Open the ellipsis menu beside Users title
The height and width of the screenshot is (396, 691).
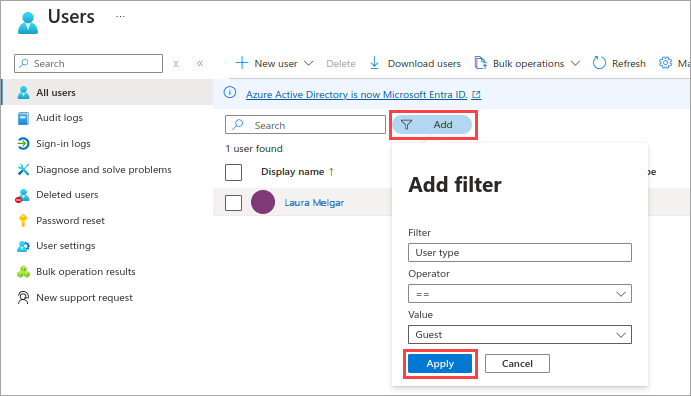[x=120, y=16]
